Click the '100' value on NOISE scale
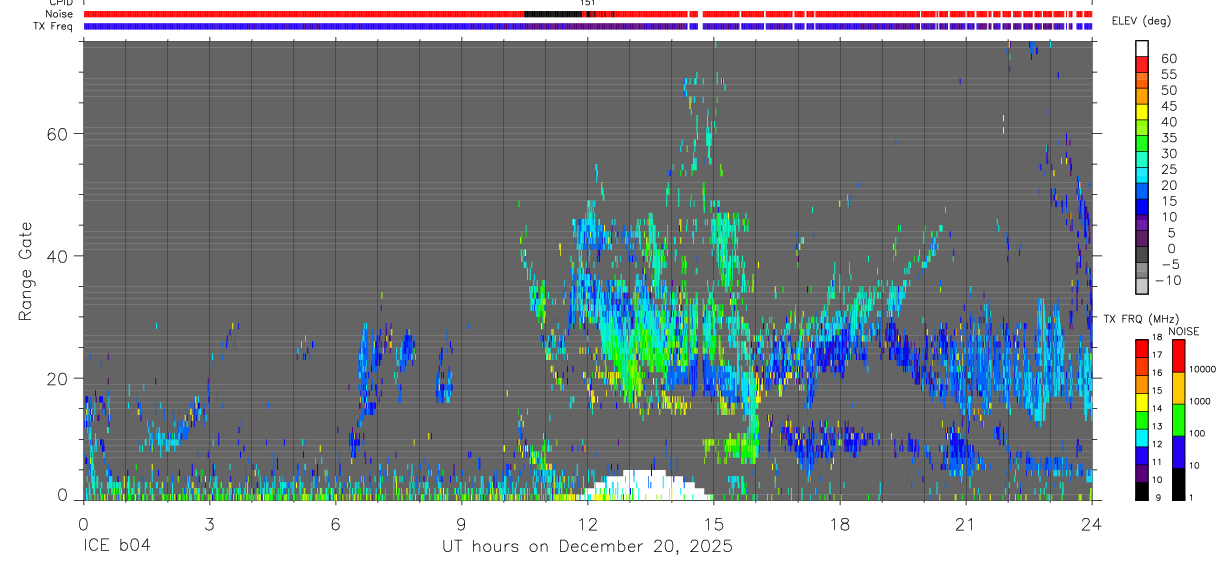 1197,433
